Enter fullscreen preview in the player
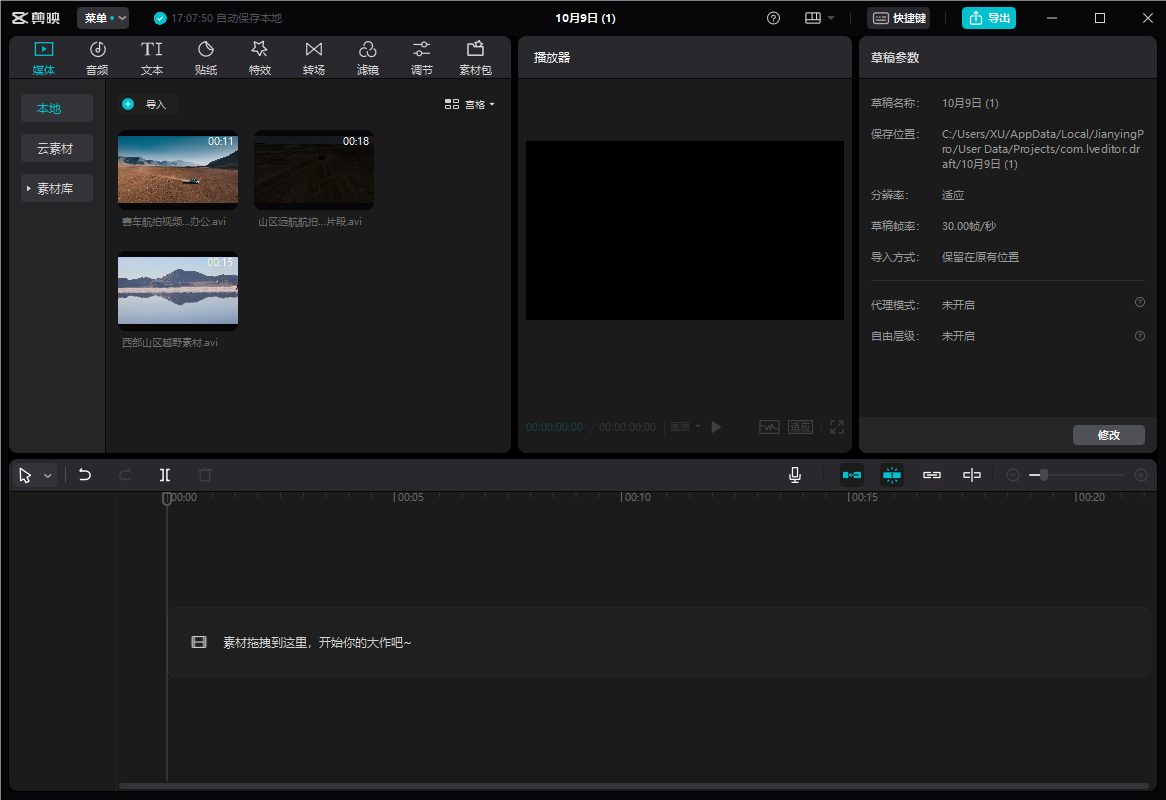 [x=837, y=427]
